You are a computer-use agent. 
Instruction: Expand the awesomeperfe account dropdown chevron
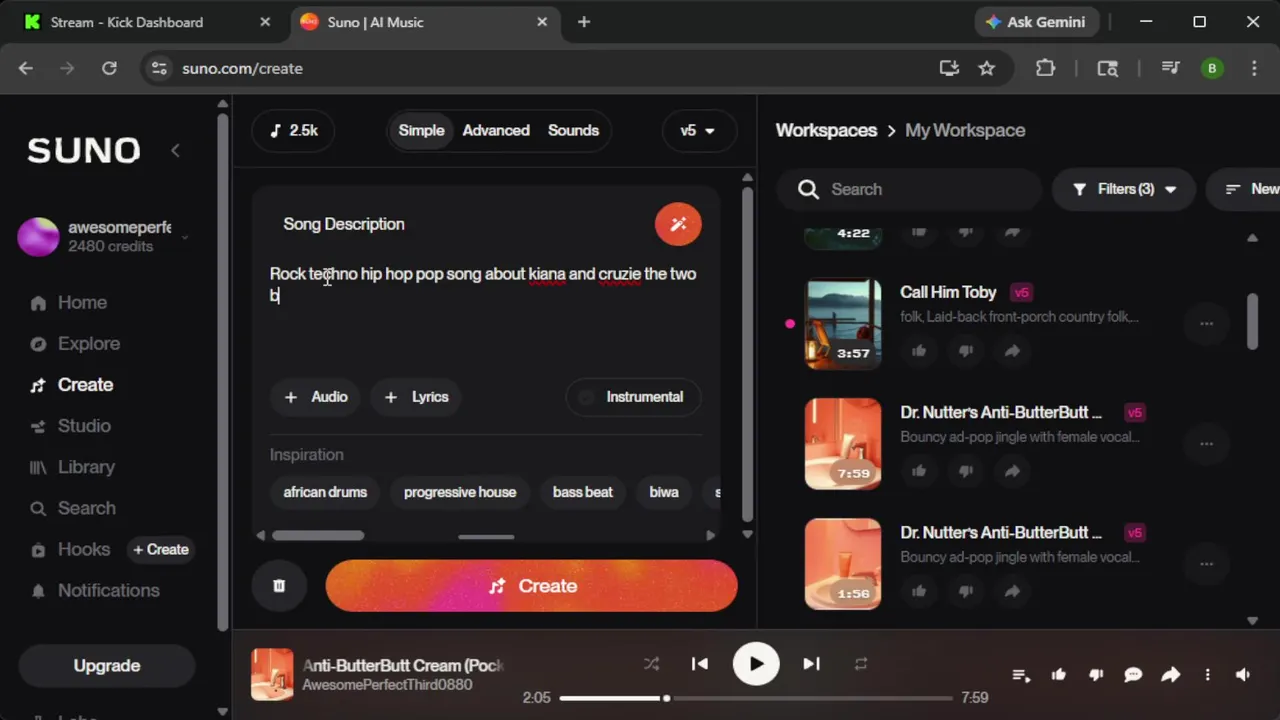click(x=185, y=237)
